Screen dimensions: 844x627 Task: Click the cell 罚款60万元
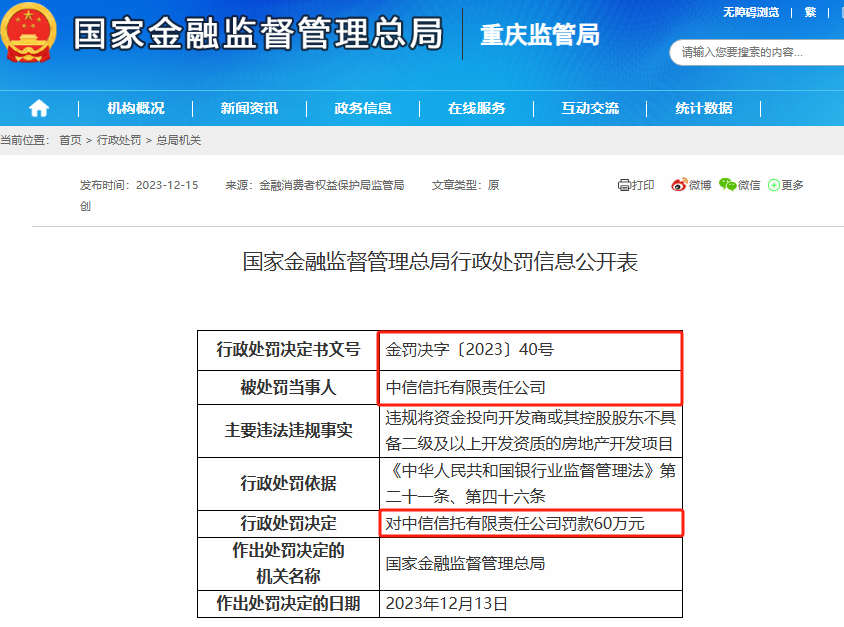tap(531, 523)
